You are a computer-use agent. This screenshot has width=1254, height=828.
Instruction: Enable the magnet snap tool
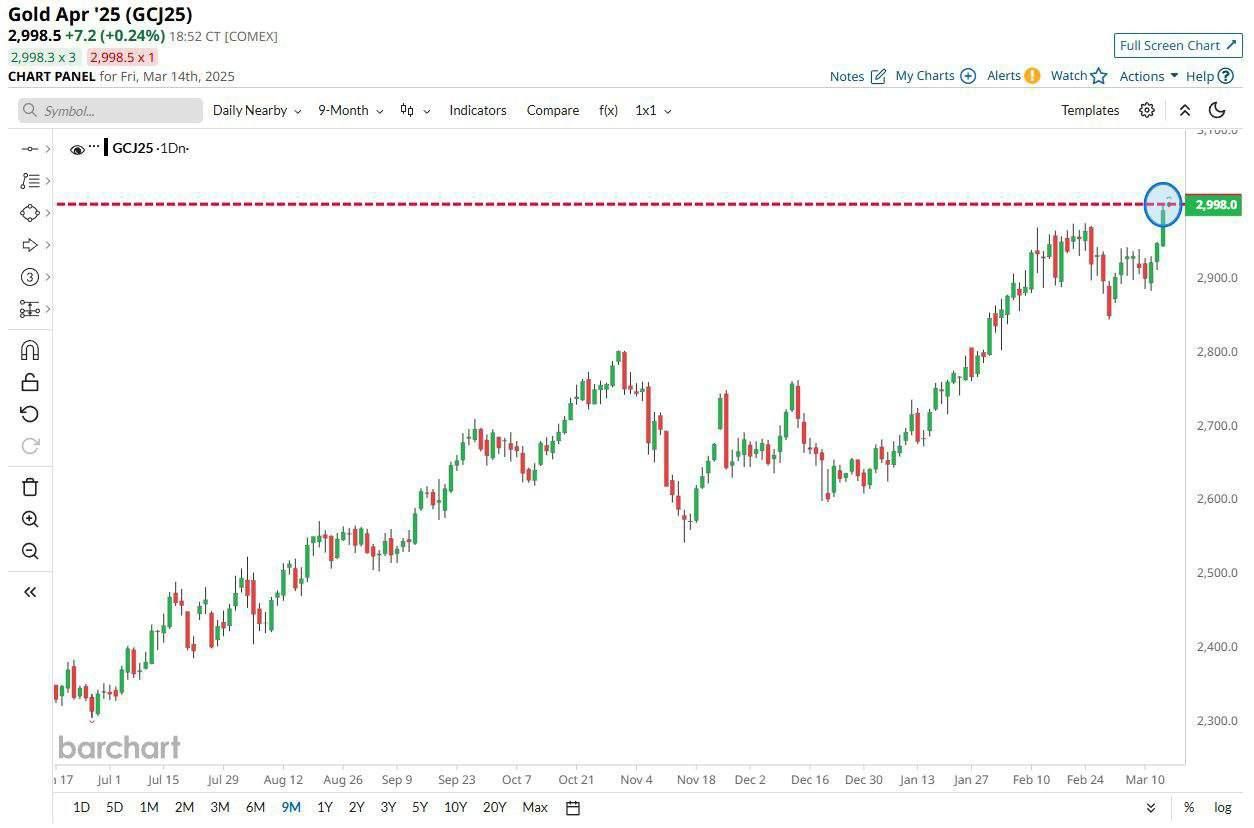(30, 350)
